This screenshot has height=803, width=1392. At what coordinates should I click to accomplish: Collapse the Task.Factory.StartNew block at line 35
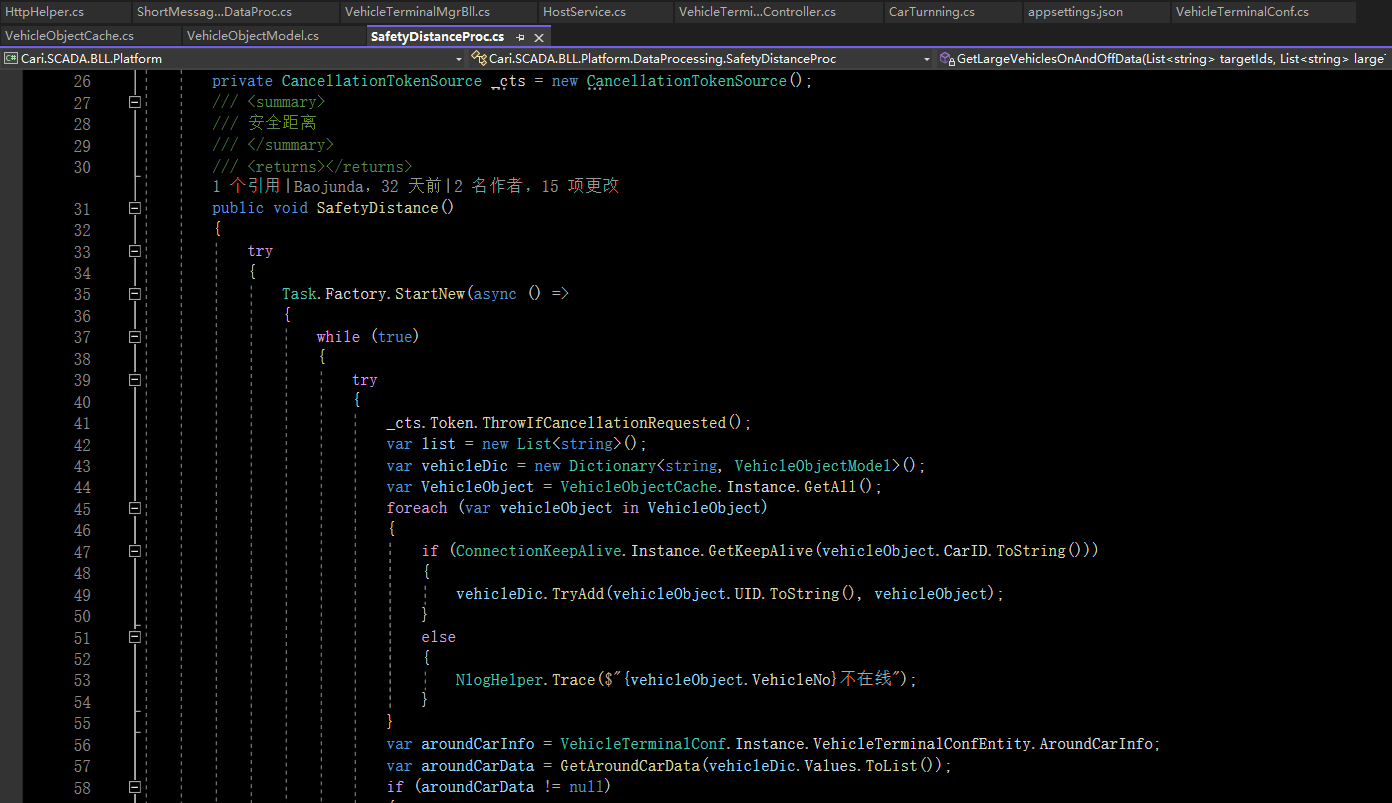(135, 294)
